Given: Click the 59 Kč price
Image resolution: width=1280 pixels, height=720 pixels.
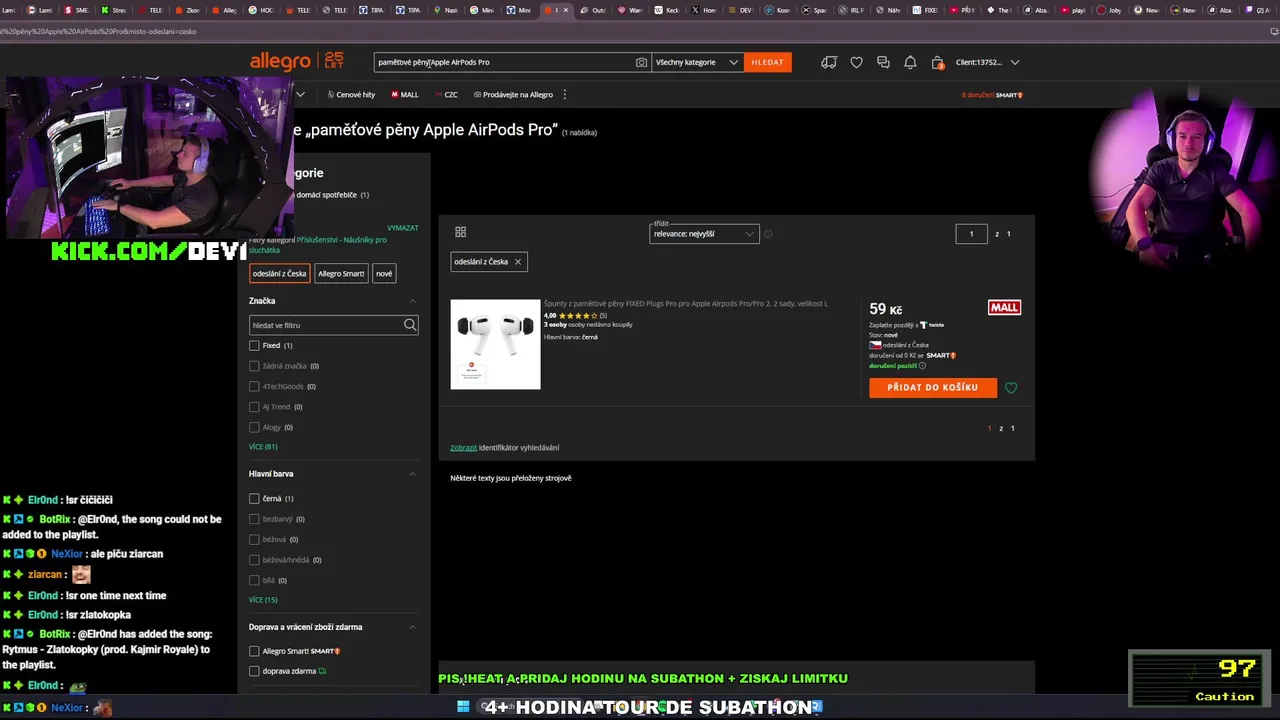Looking at the screenshot, I should pos(886,309).
